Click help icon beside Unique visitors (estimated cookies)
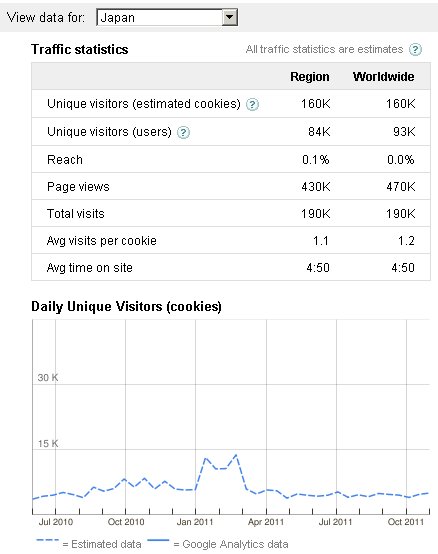The height and width of the screenshot is (554, 438). click(x=252, y=104)
